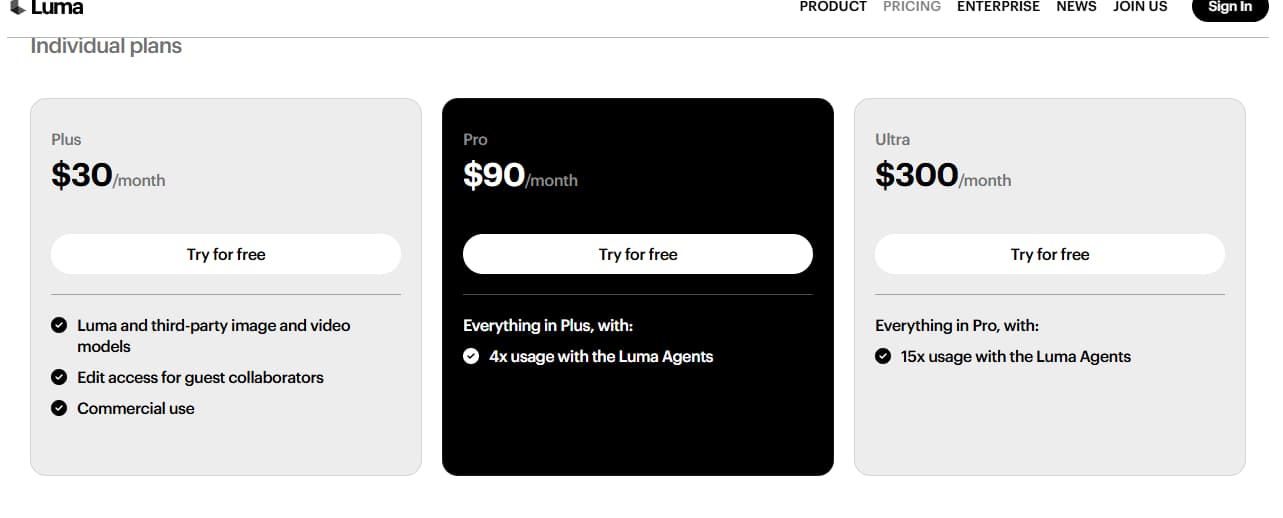Select the $300 Ultra plan price
1283x518 pixels.
pyautogui.click(x=916, y=176)
